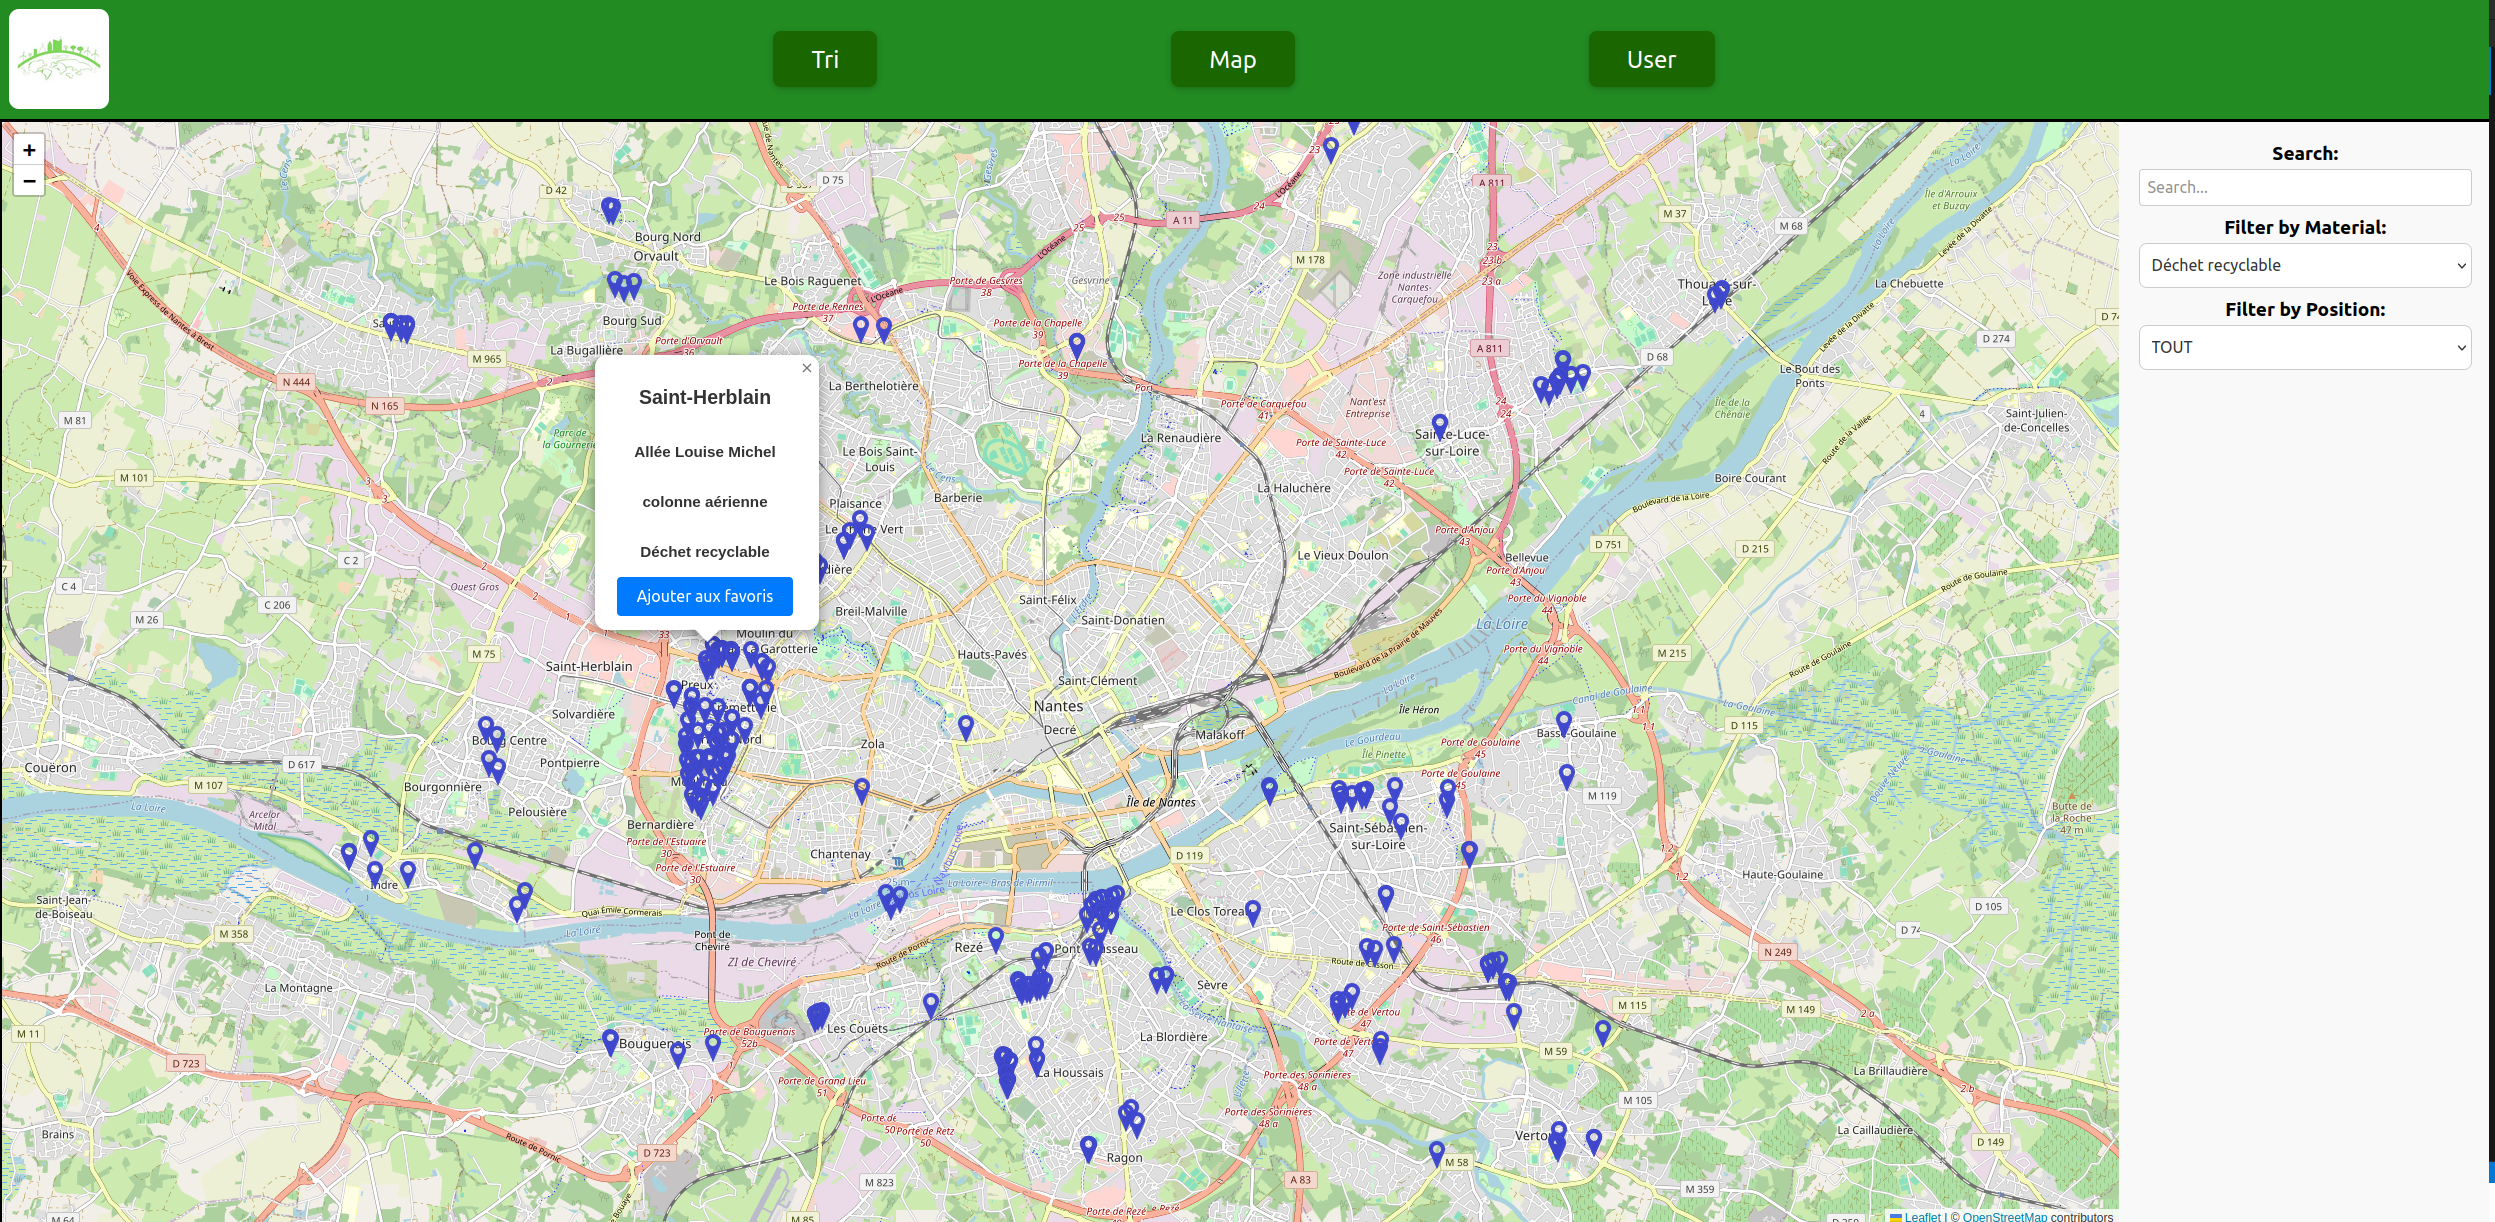Select the marker near Océane exit 23
2495x1222 pixels.
[x=1331, y=150]
